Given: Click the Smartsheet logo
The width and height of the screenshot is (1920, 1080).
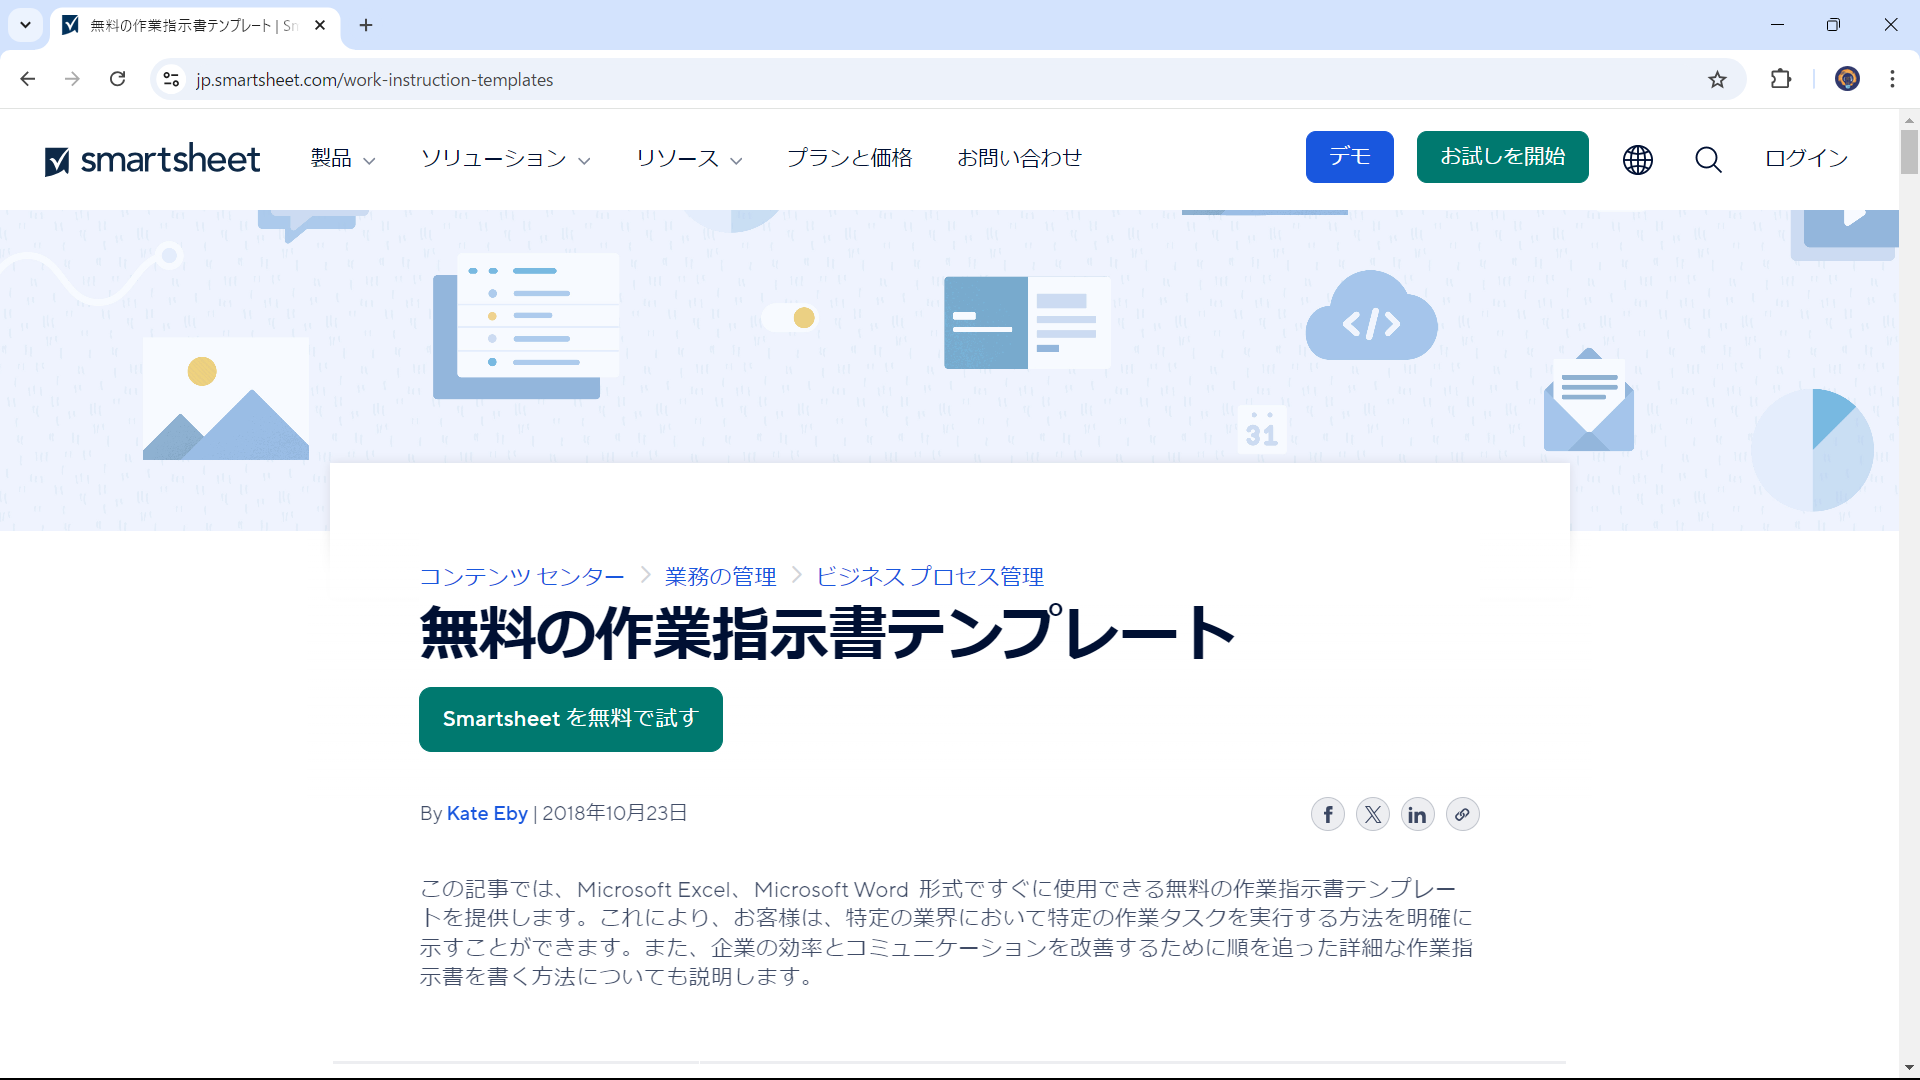Looking at the screenshot, I should click(152, 159).
